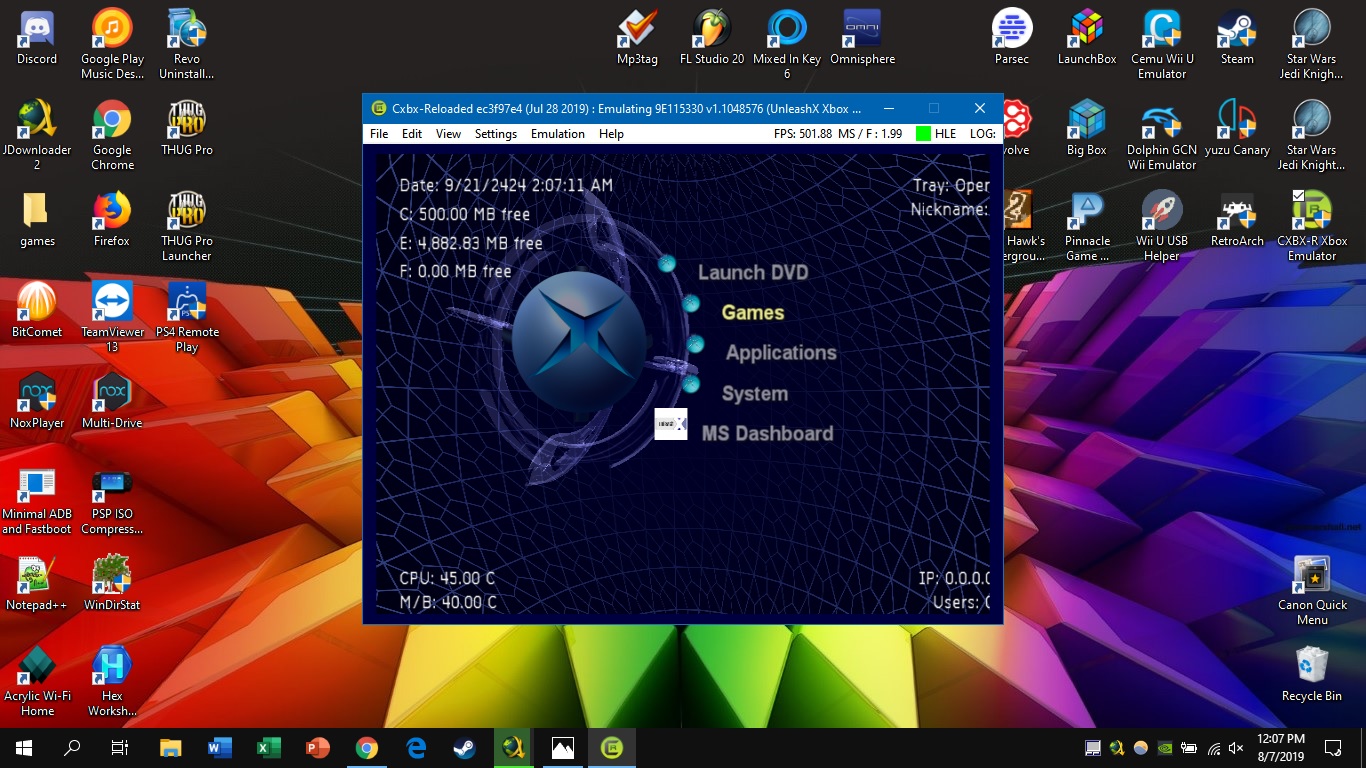The image size is (1366, 768).
Task: Click the M/B: 40.00 C temperature text
Action: point(448,602)
